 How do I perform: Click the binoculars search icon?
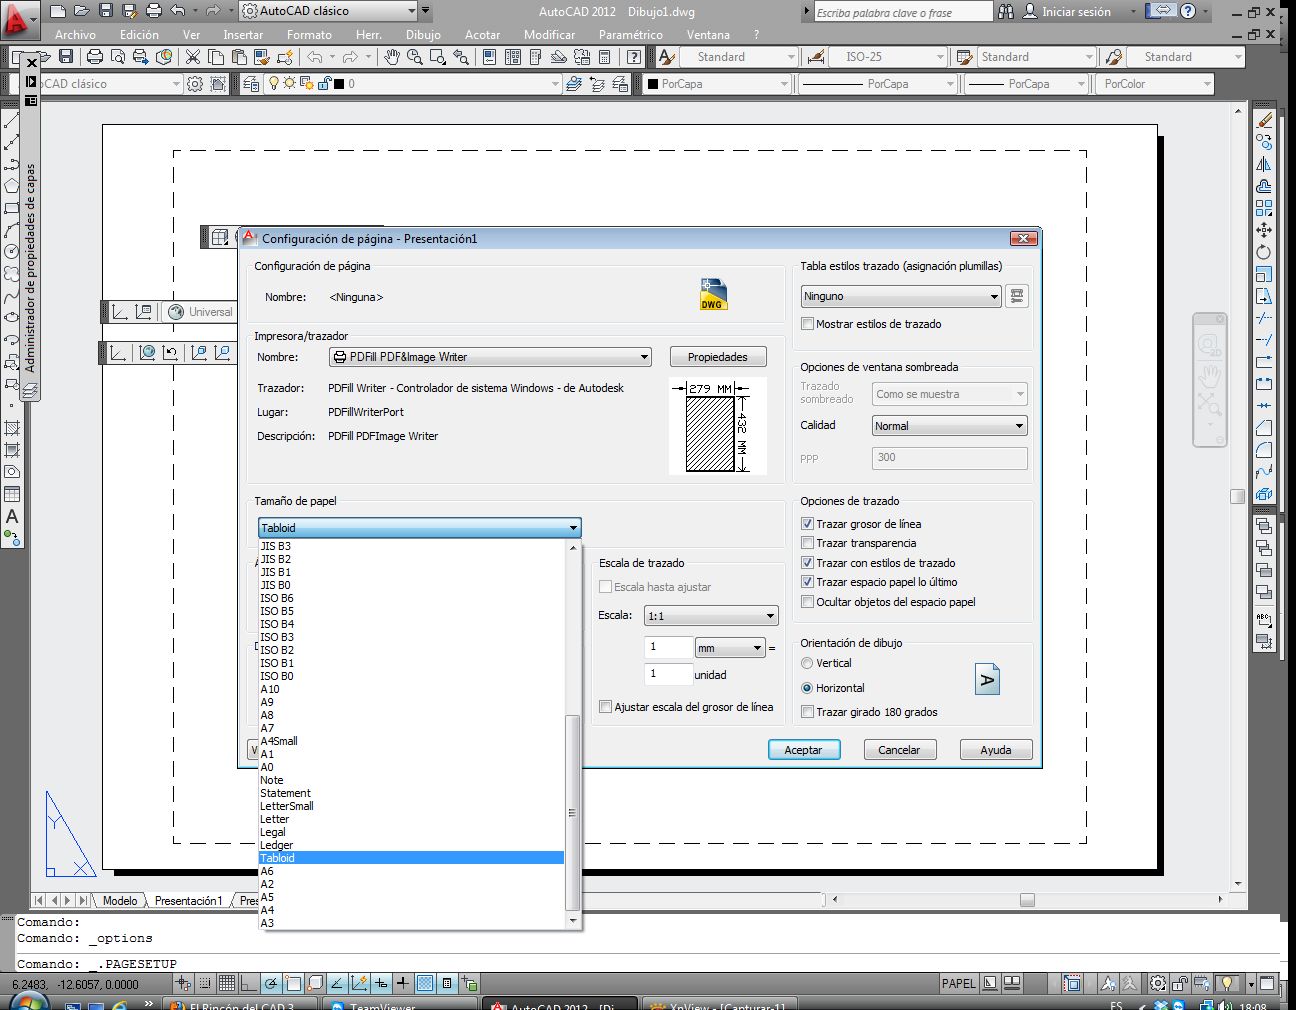pos(1006,12)
